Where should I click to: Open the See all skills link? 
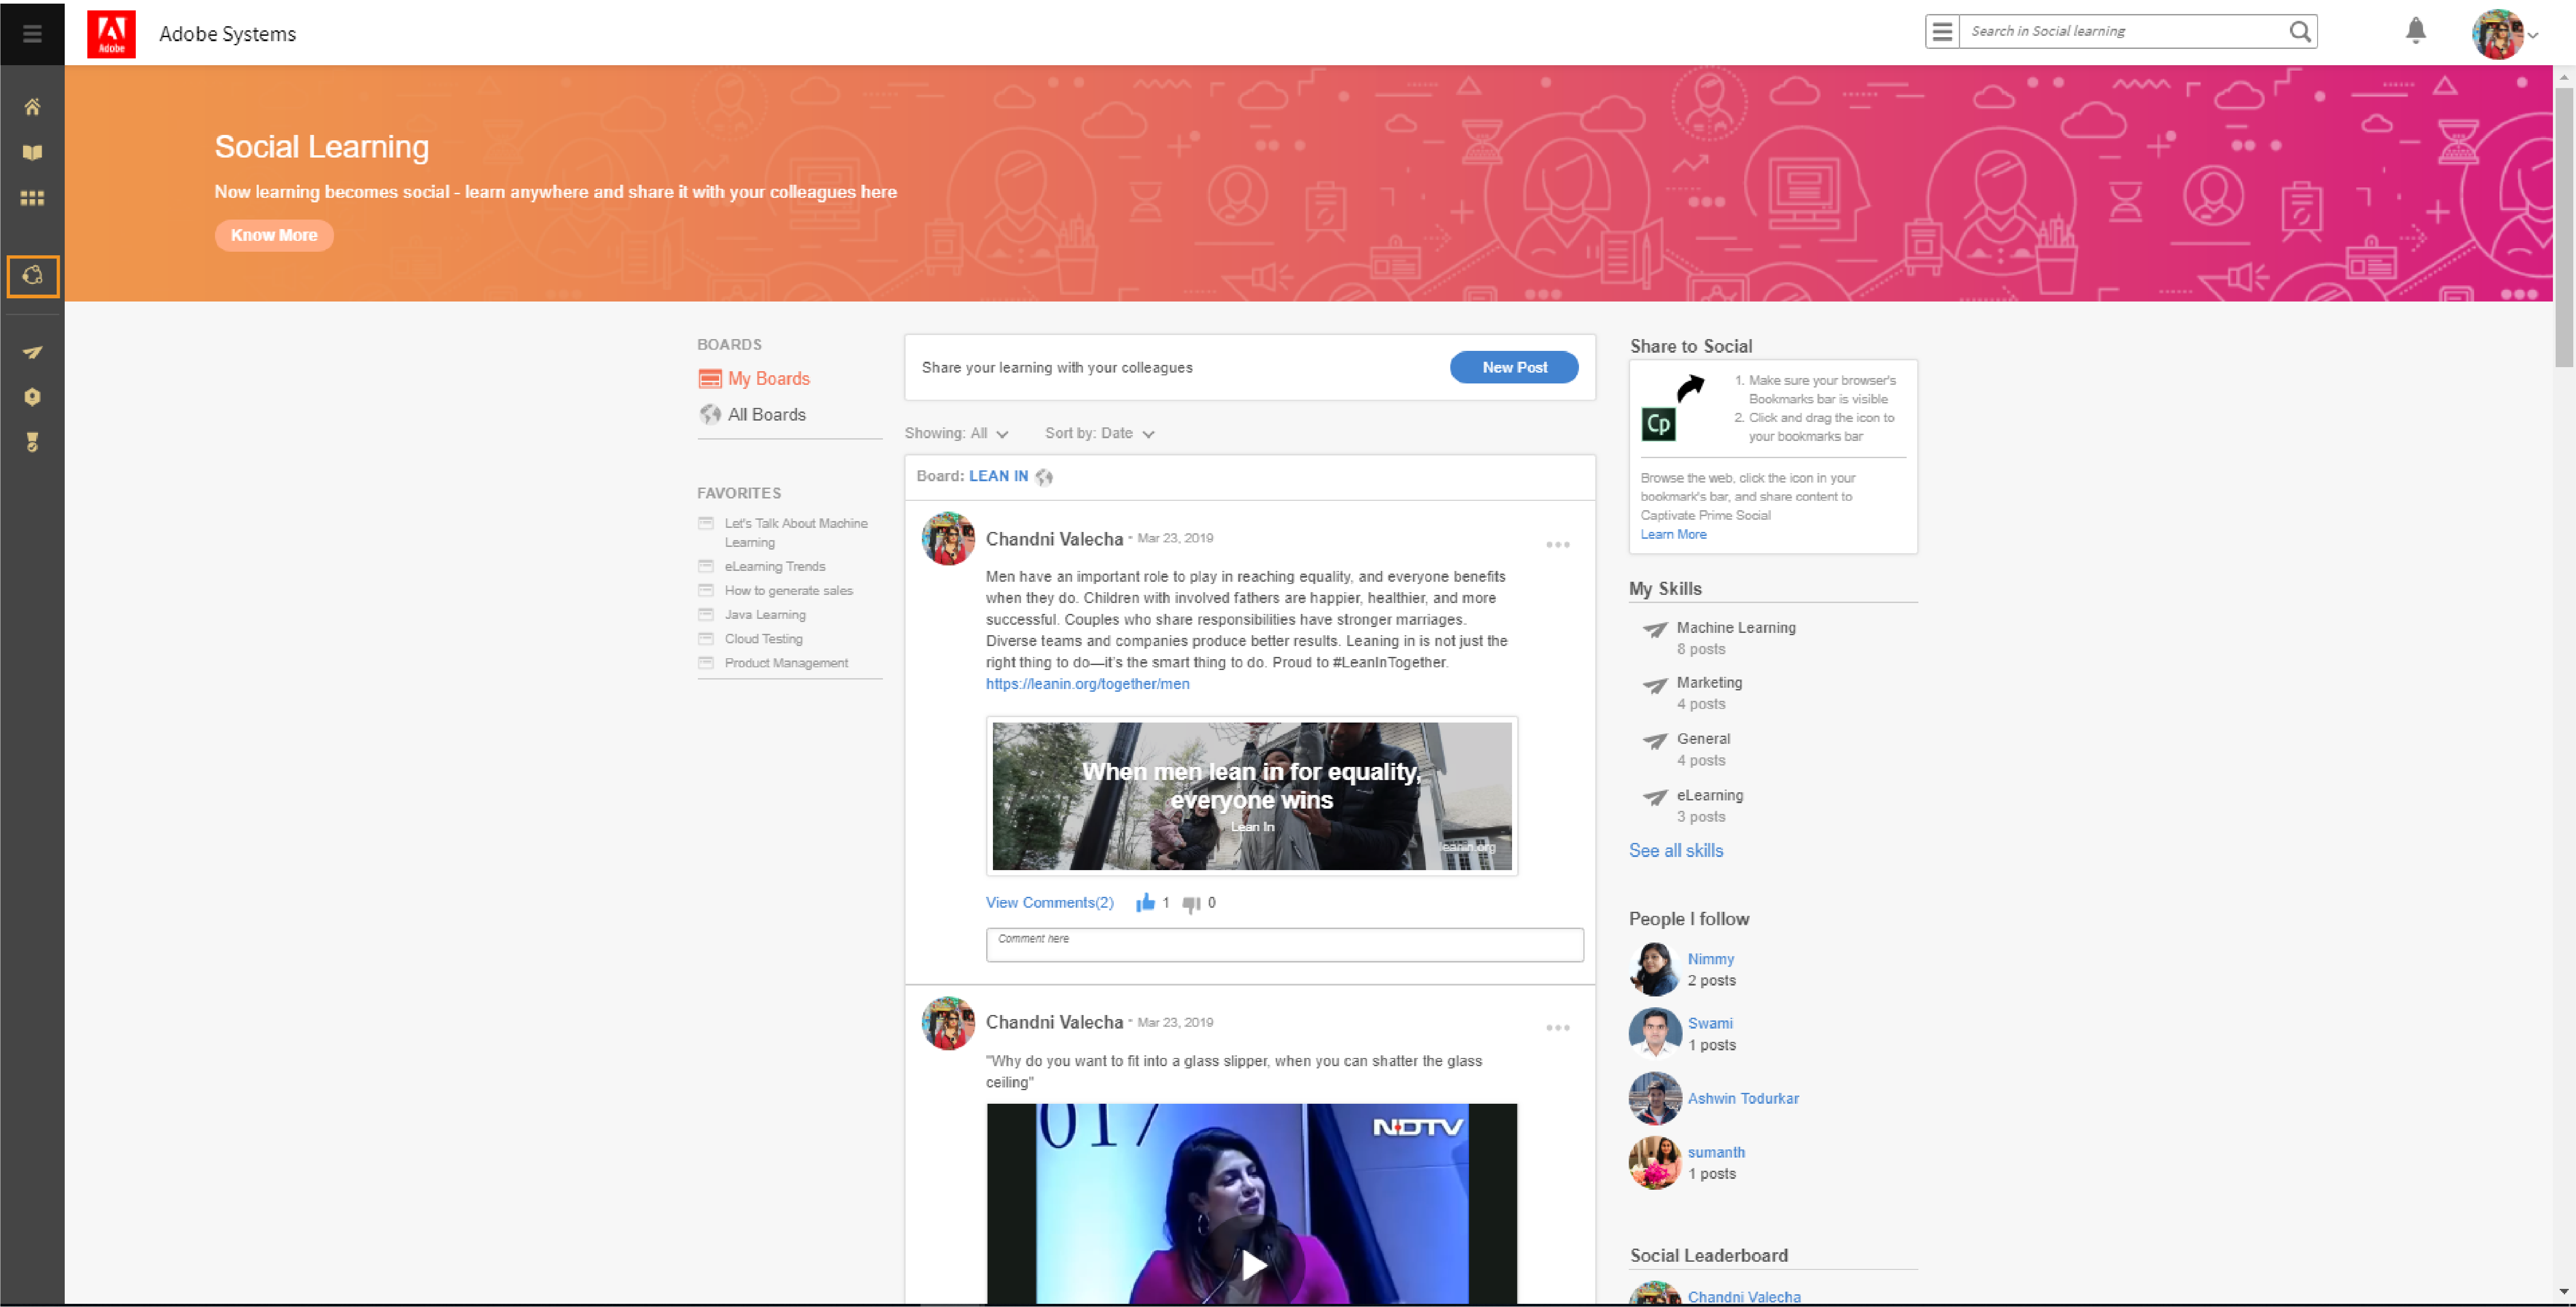(1675, 850)
